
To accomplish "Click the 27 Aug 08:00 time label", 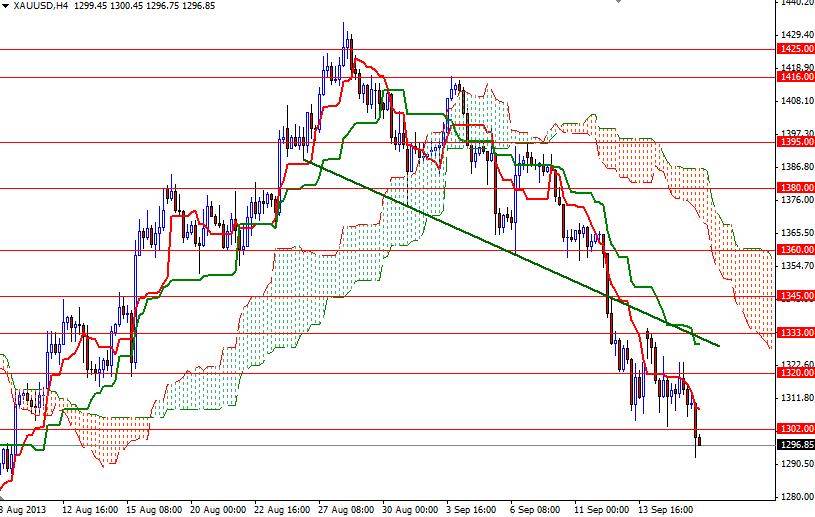I will (x=346, y=510).
